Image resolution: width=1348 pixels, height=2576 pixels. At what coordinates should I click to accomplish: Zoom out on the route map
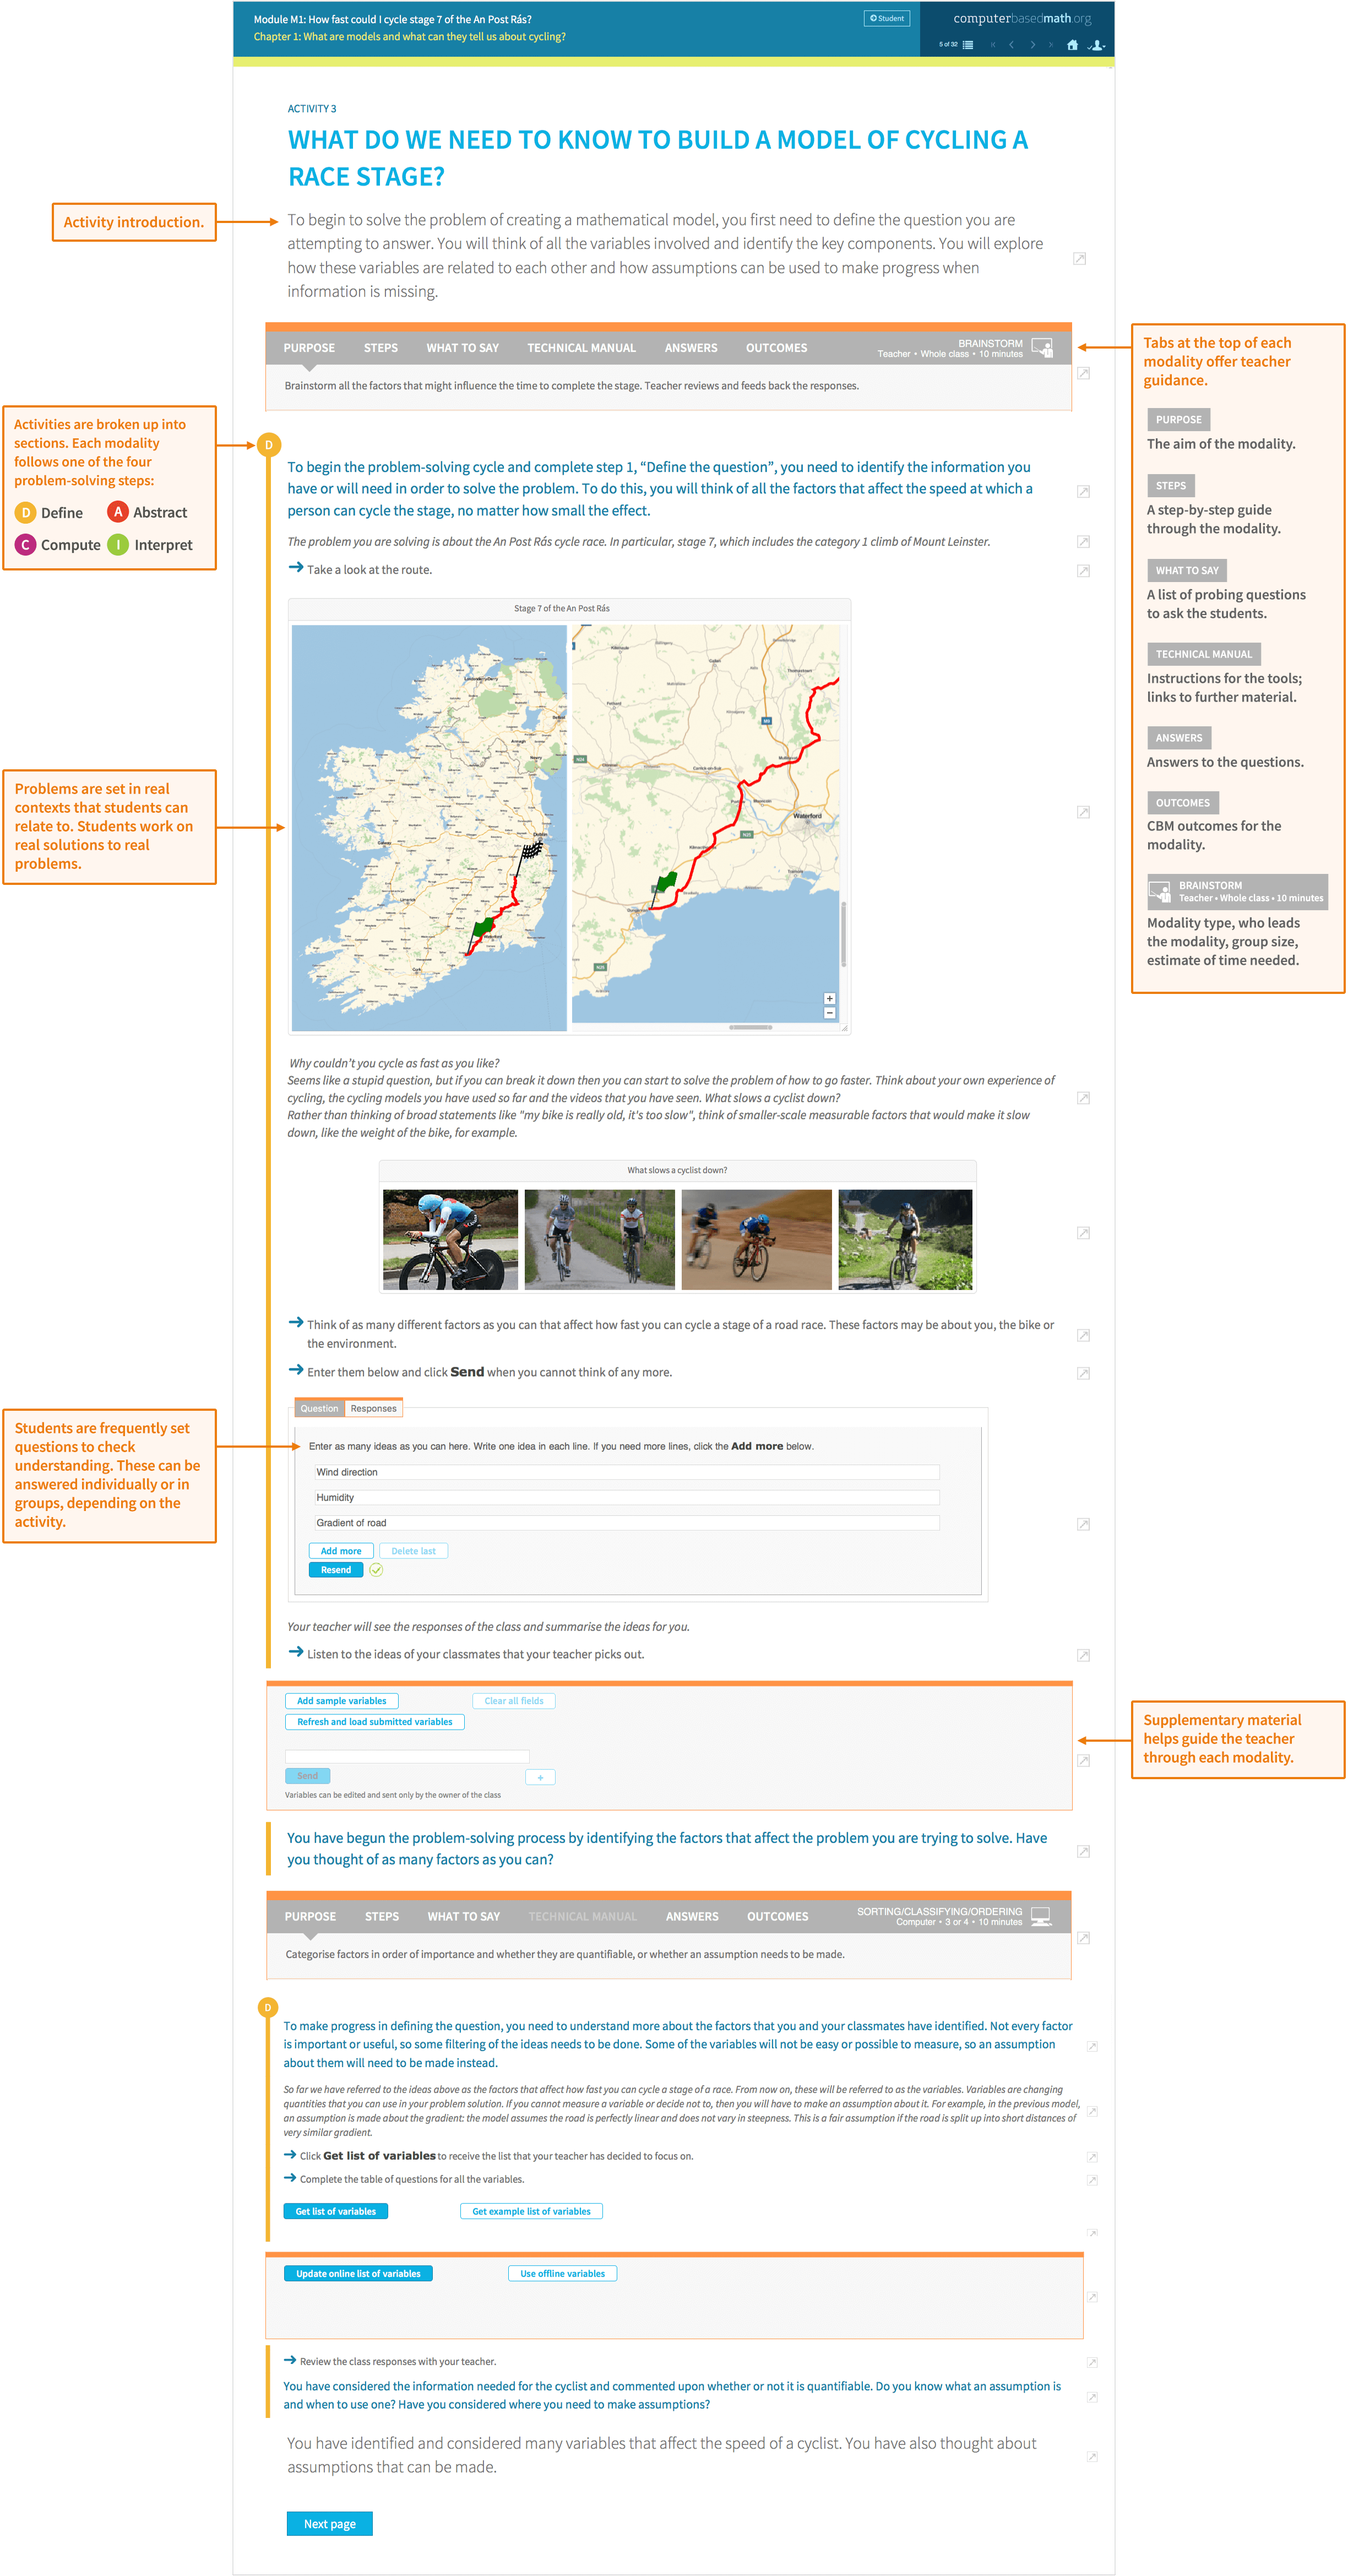click(x=829, y=1013)
